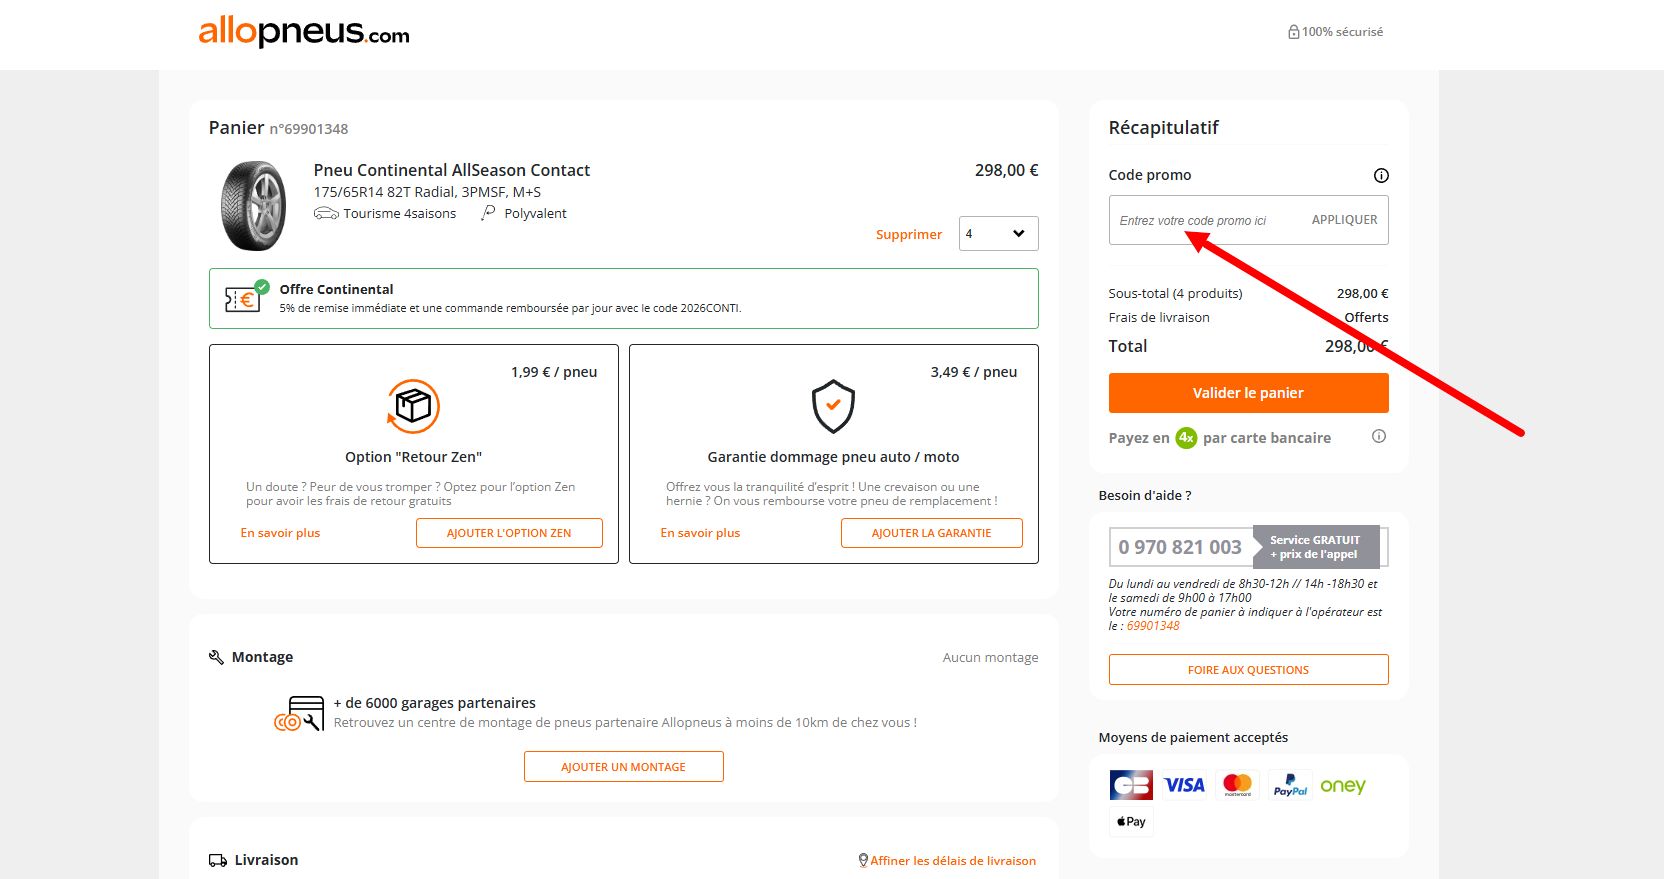Click the Retour Zen box icon

(x=413, y=406)
